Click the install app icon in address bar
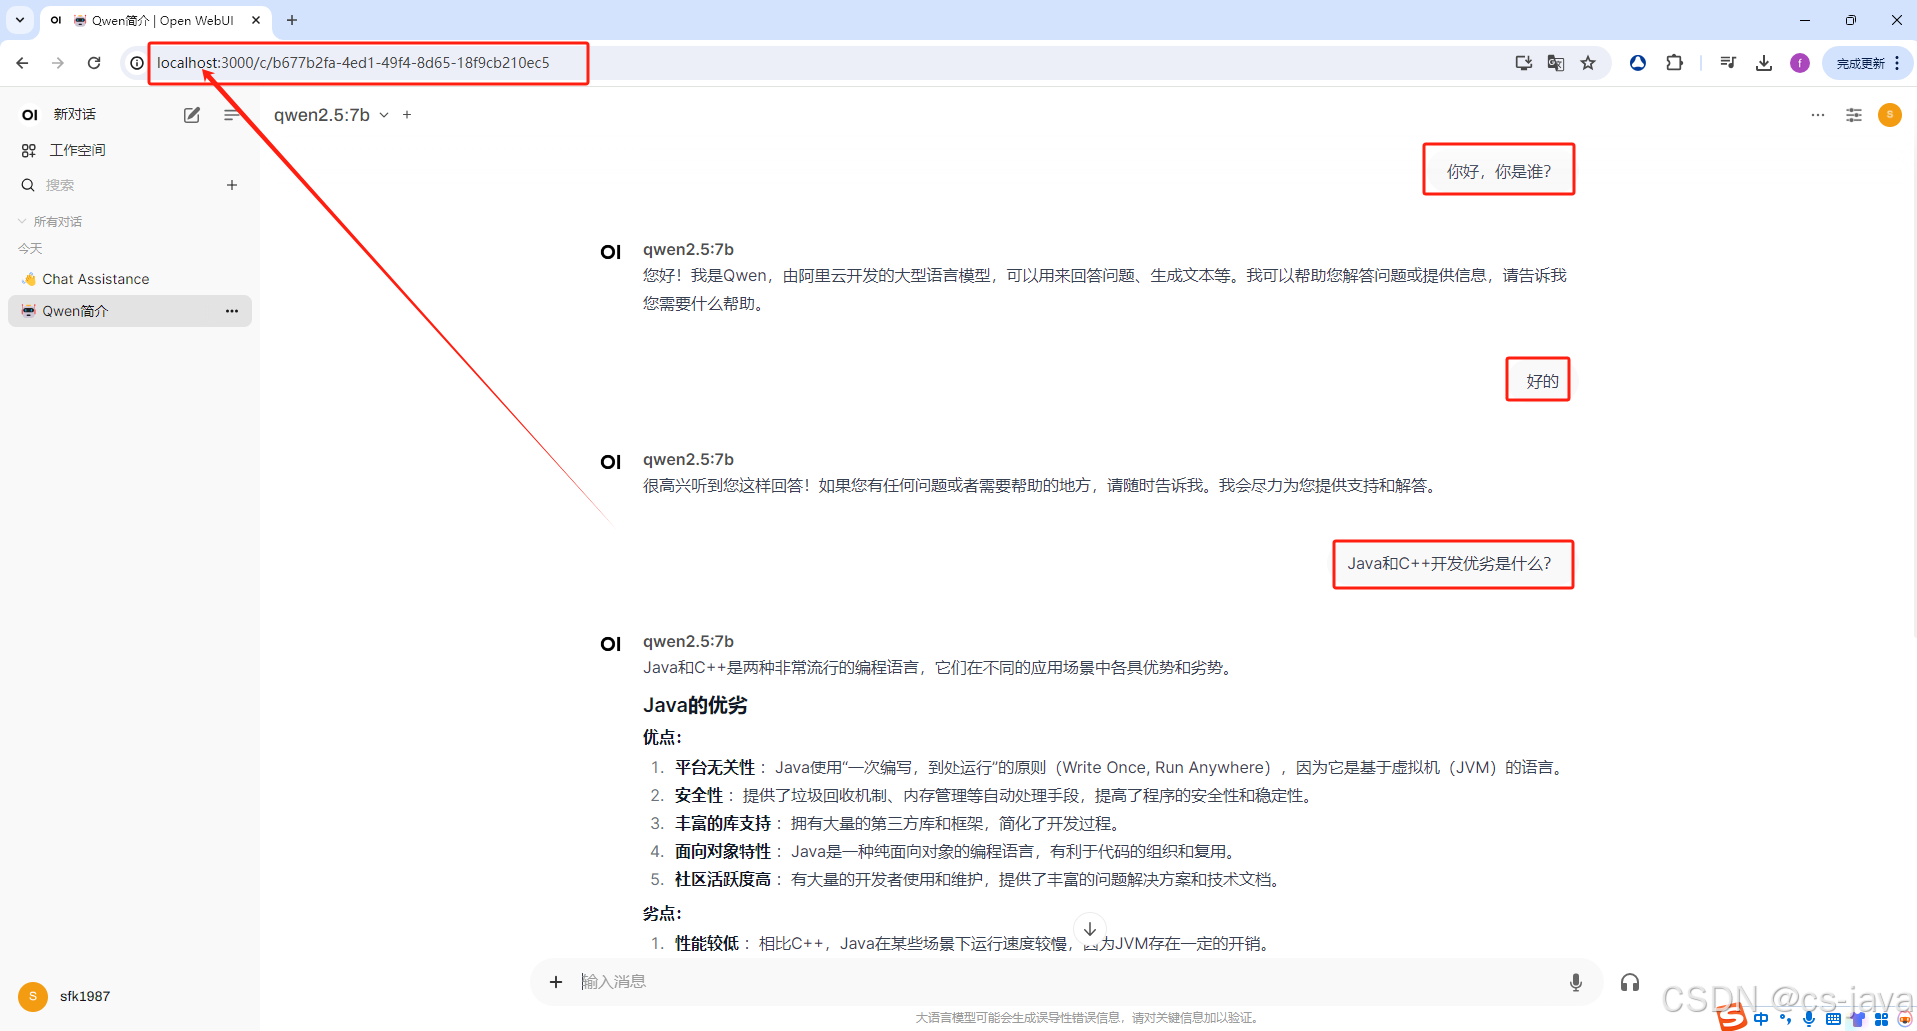The height and width of the screenshot is (1031, 1917). 1524,63
